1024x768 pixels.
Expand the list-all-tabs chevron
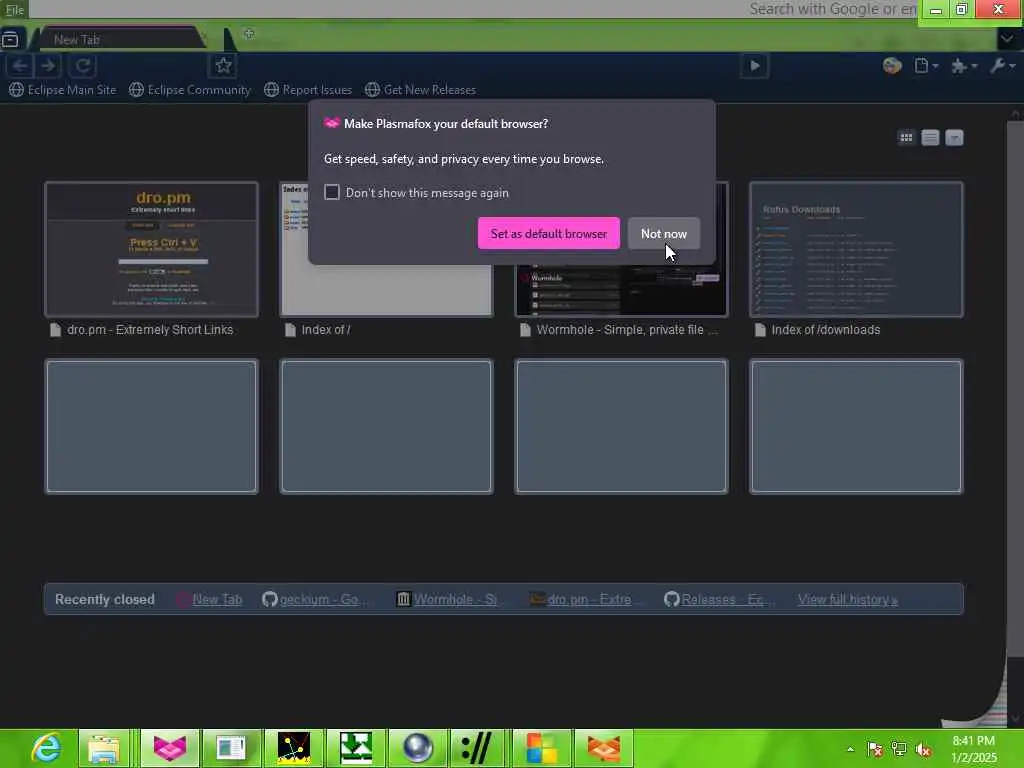pos(1007,39)
